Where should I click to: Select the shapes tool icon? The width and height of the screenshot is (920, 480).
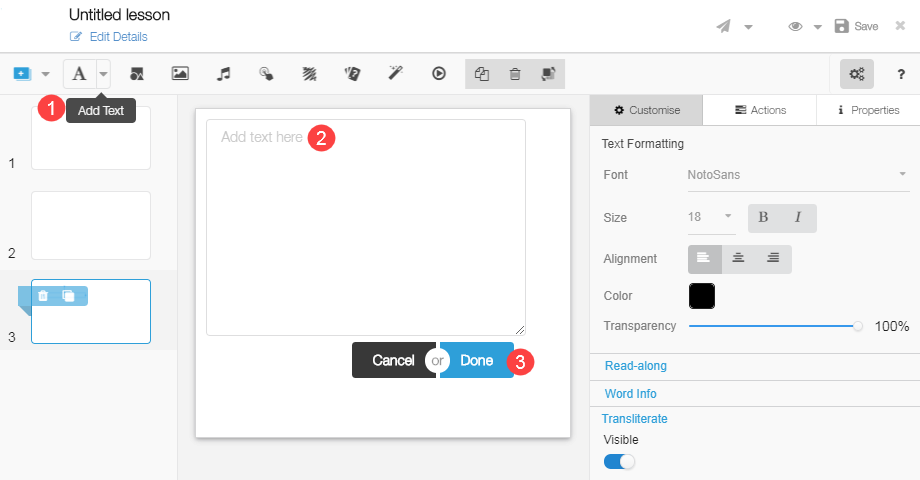pos(137,74)
